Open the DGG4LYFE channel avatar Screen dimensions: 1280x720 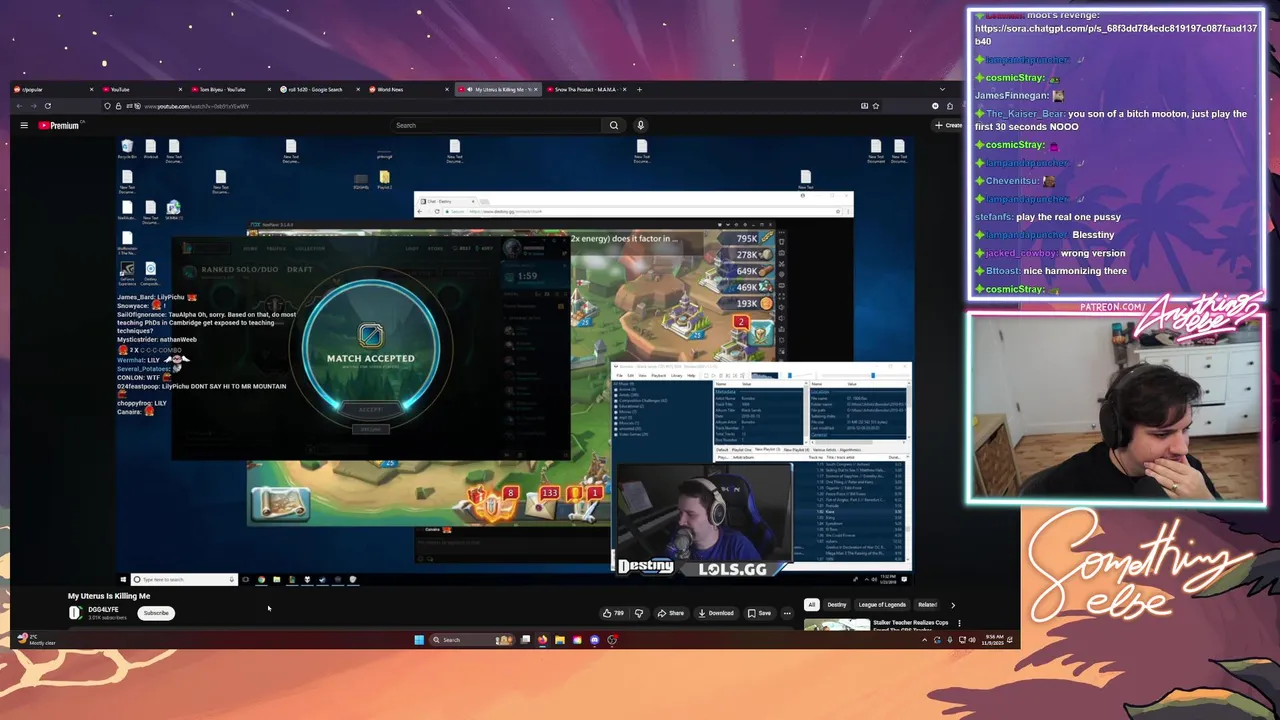coord(75,613)
